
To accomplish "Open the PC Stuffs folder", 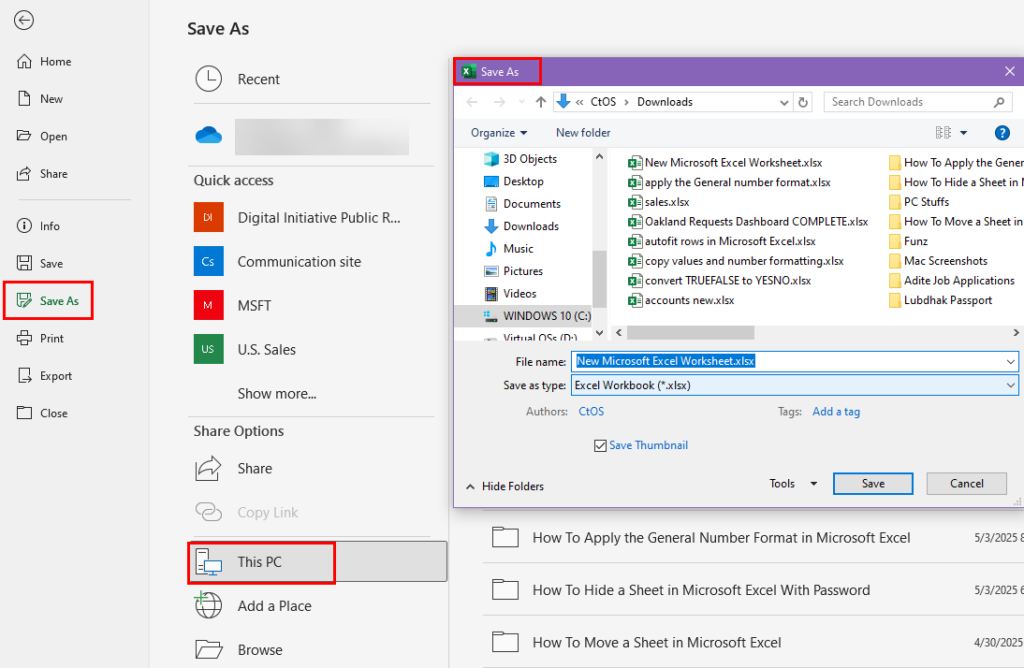I will (919, 202).
